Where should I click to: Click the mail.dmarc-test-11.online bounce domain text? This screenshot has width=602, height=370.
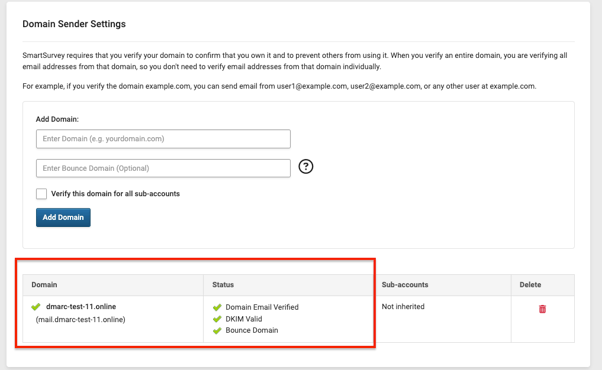pyautogui.click(x=81, y=319)
